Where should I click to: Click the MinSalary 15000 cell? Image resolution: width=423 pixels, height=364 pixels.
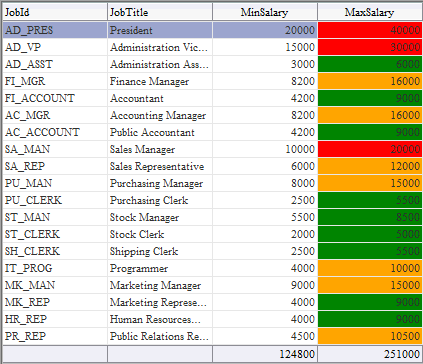click(x=265, y=47)
